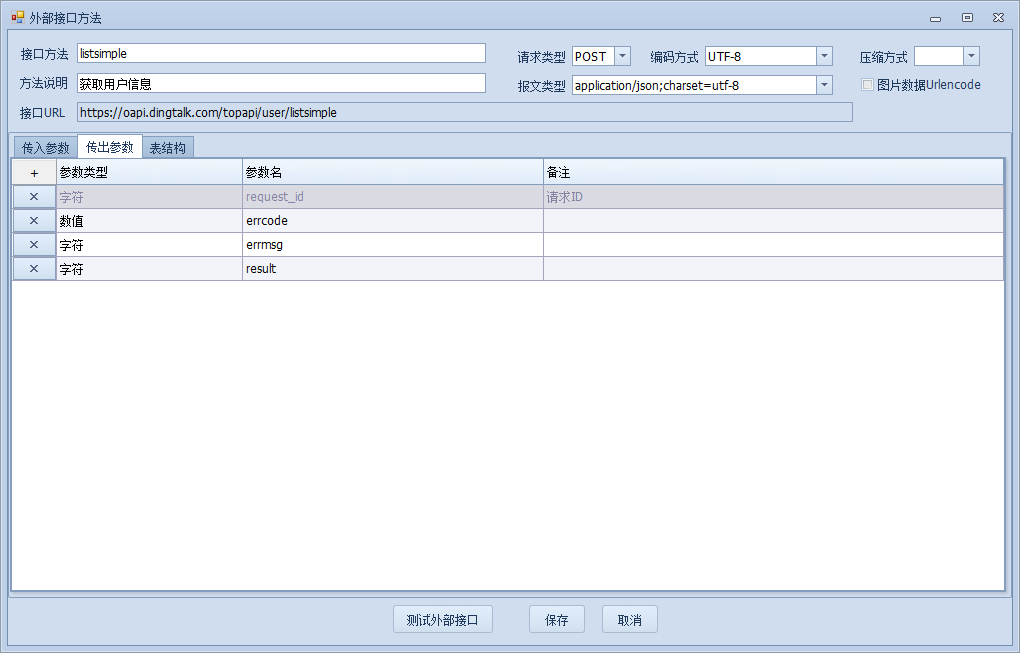The image size is (1020, 653).
Task: Click the 取消 button
Action: point(630,620)
